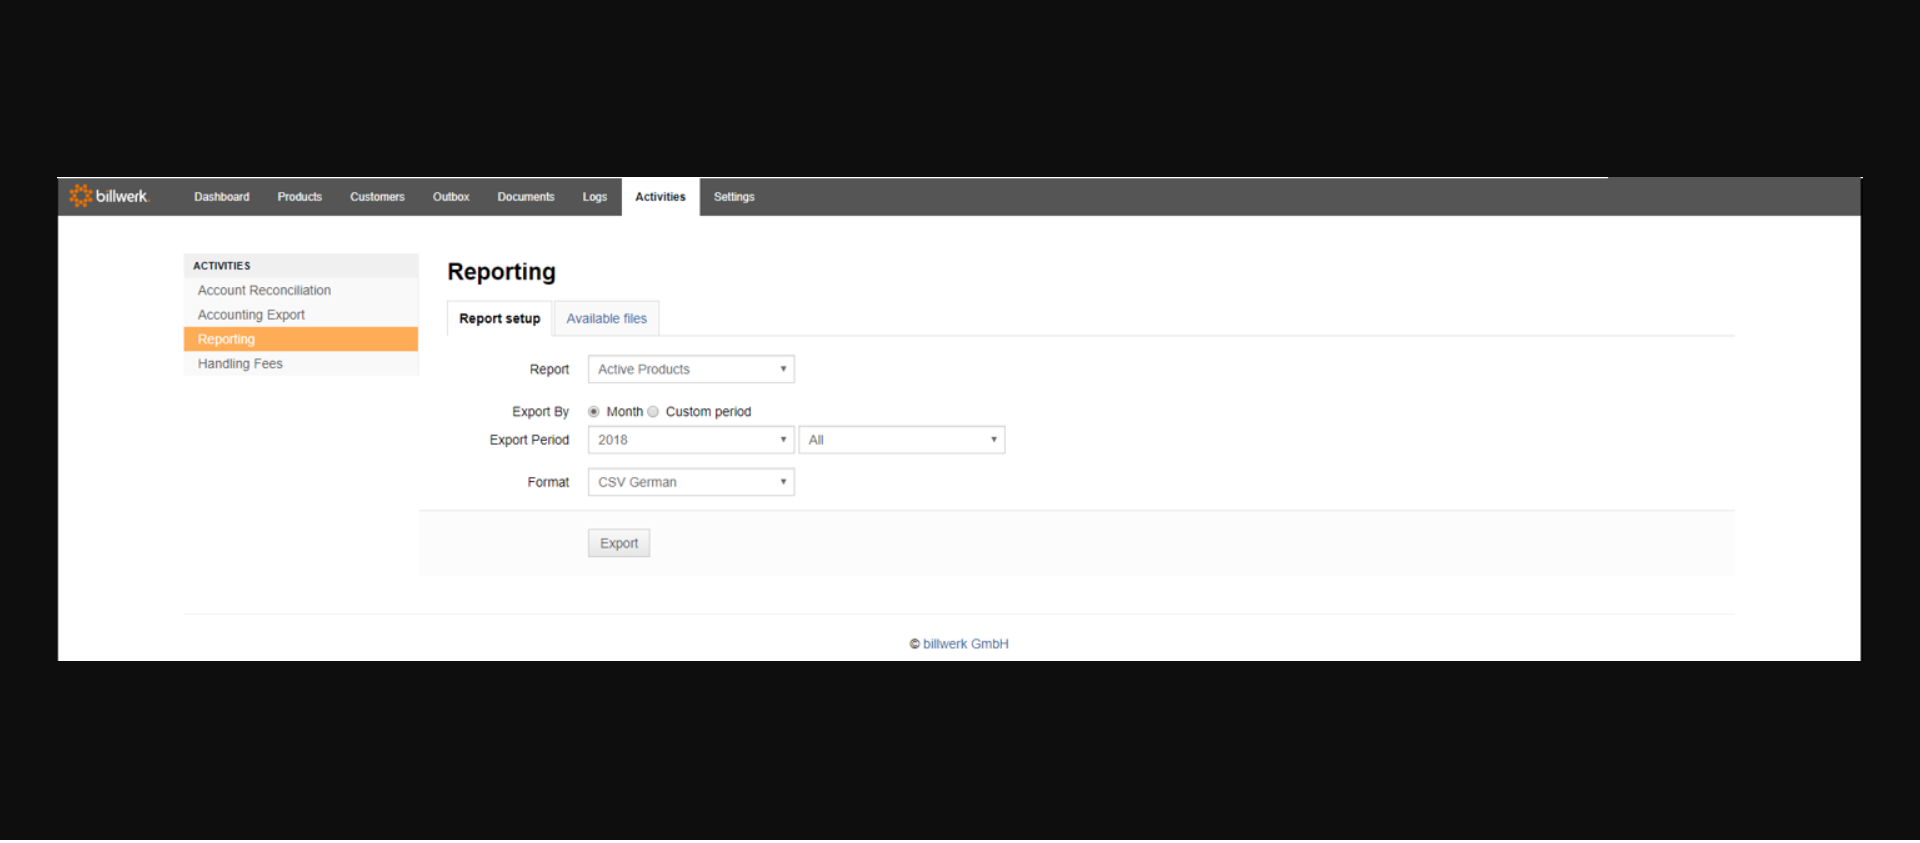The height and width of the screenshot is (843, 1920).
Task: Open the Customers menu
Action: click(377, 197)
